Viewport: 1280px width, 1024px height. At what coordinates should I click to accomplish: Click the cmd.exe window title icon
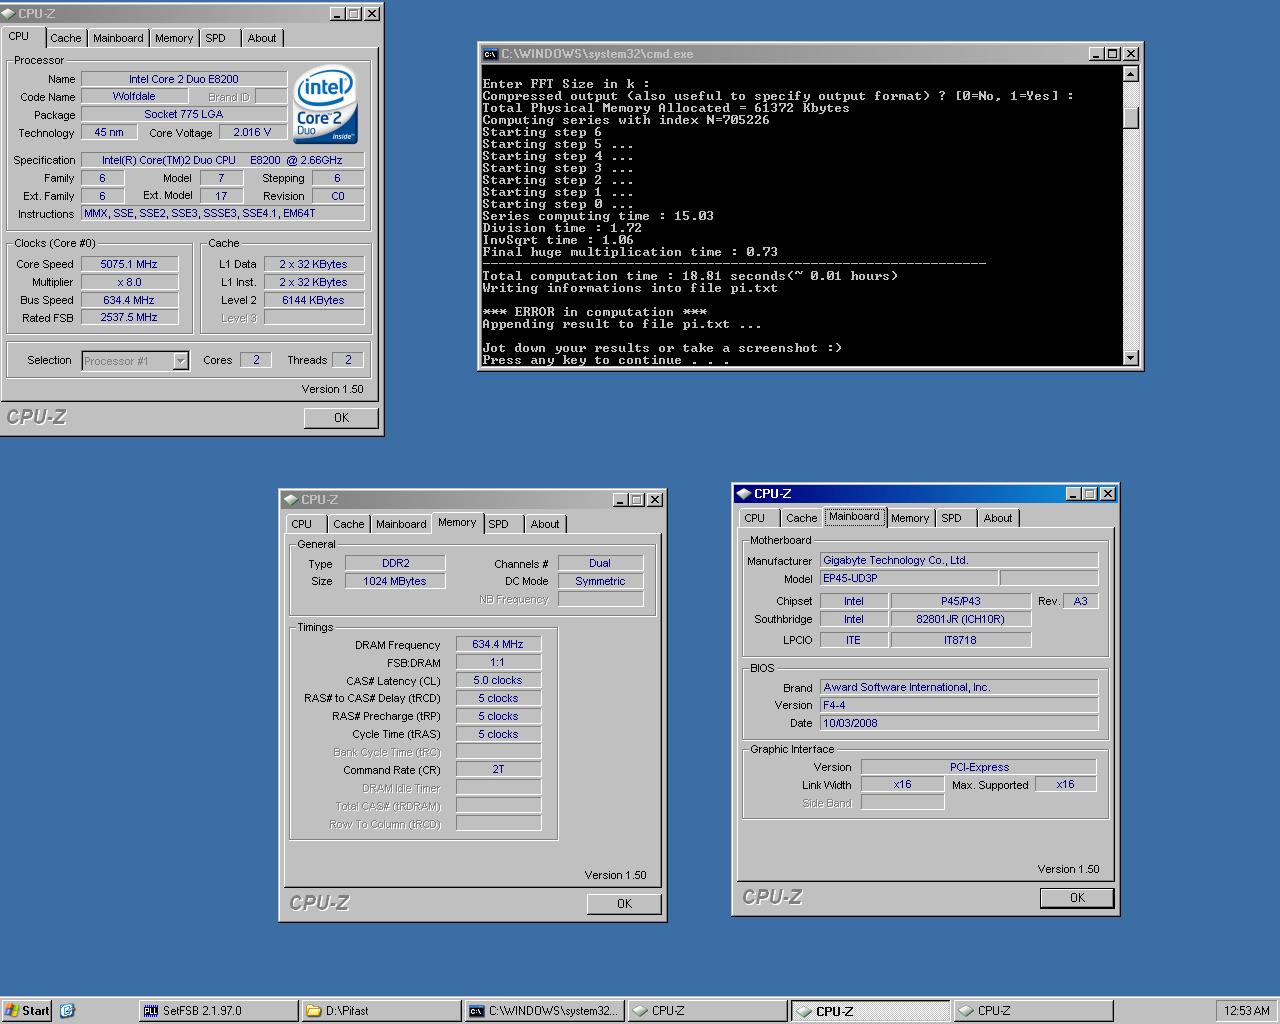click(490, 54)
